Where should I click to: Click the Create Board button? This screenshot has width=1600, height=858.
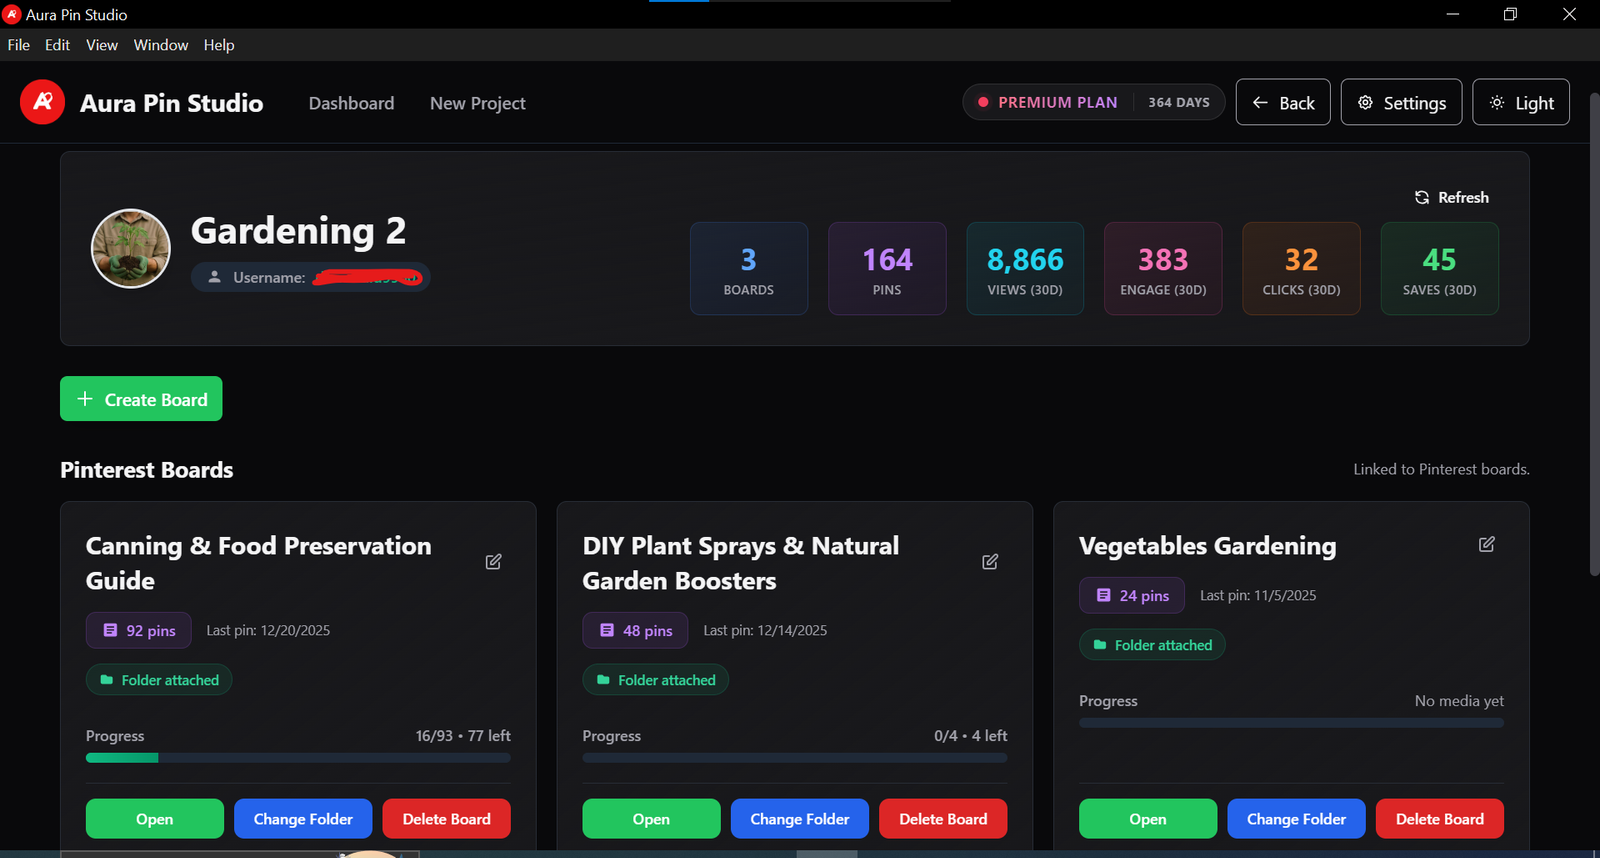(x=141, y=399)
